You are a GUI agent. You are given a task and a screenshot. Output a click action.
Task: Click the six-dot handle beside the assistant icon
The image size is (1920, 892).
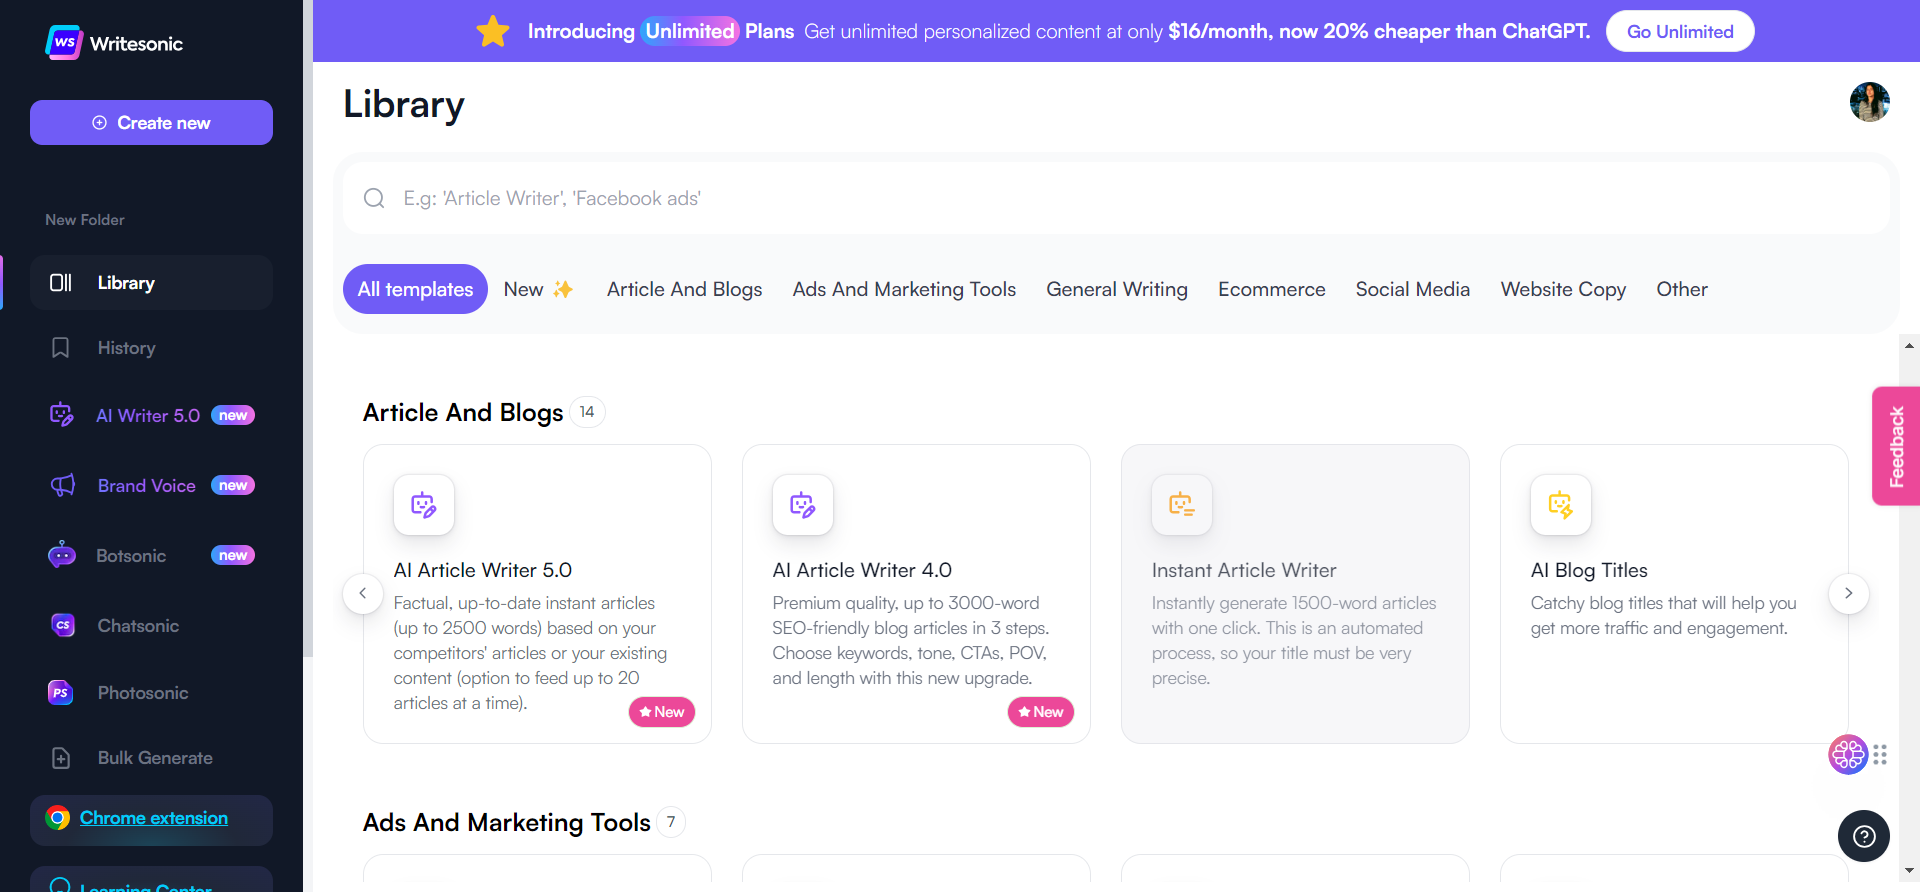click(1880, 755)
